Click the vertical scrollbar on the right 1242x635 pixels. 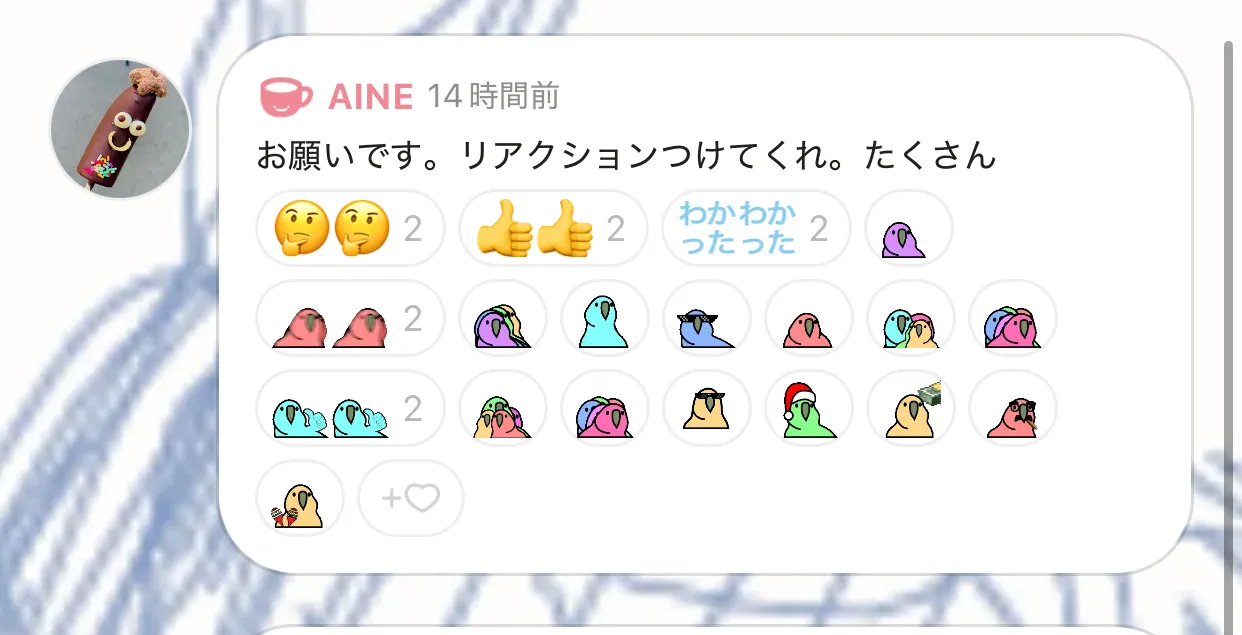coord(1229,320)
